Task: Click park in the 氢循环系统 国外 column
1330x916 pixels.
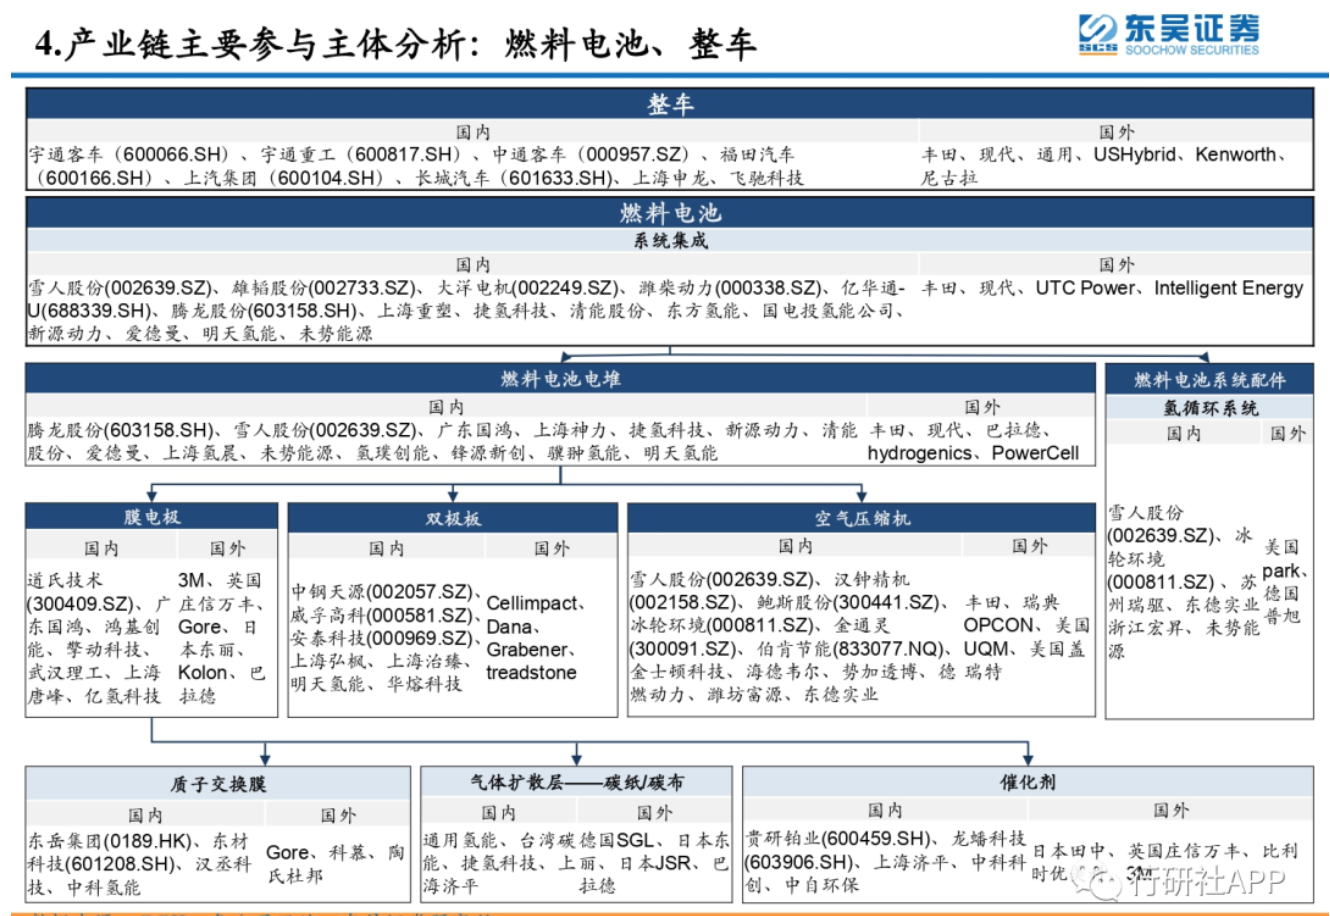Action: pos(1281,571)
